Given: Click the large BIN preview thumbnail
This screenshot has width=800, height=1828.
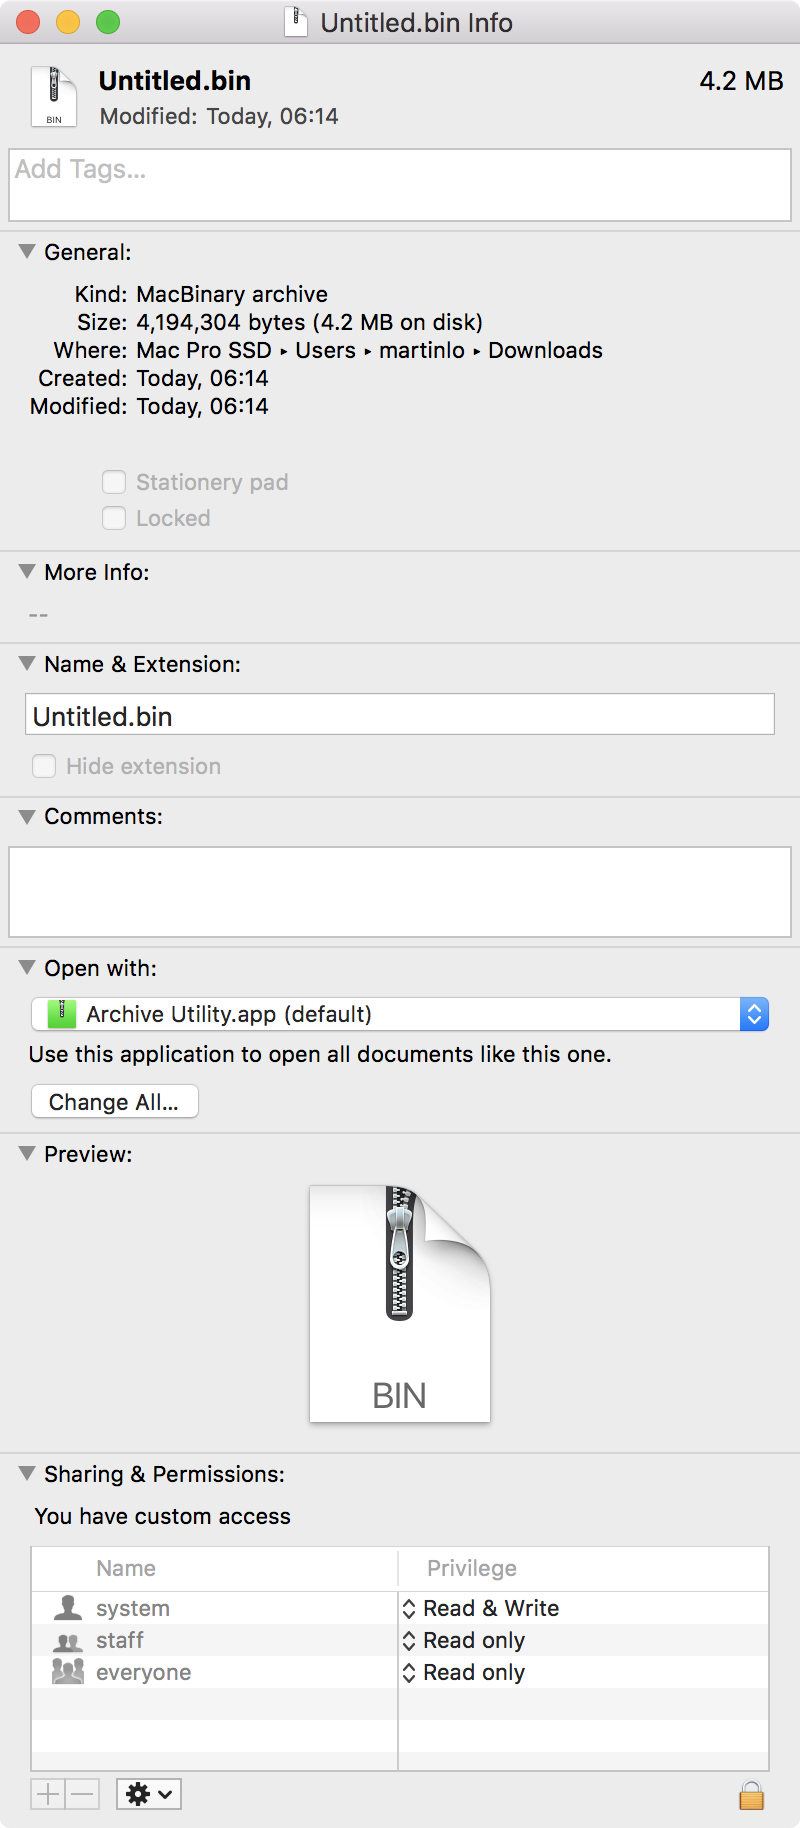Looking at the screenshot, I should [x=400, y=1303].
